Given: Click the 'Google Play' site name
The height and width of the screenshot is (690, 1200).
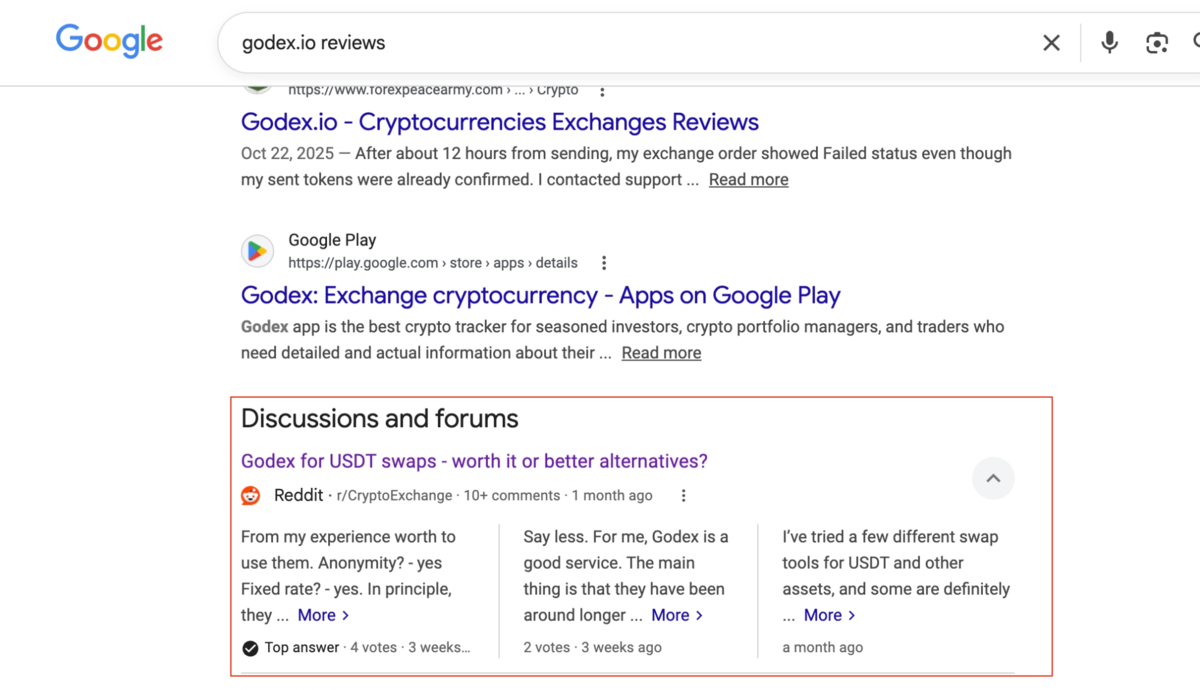Looking at the screenshot, I should pos(332,240).
